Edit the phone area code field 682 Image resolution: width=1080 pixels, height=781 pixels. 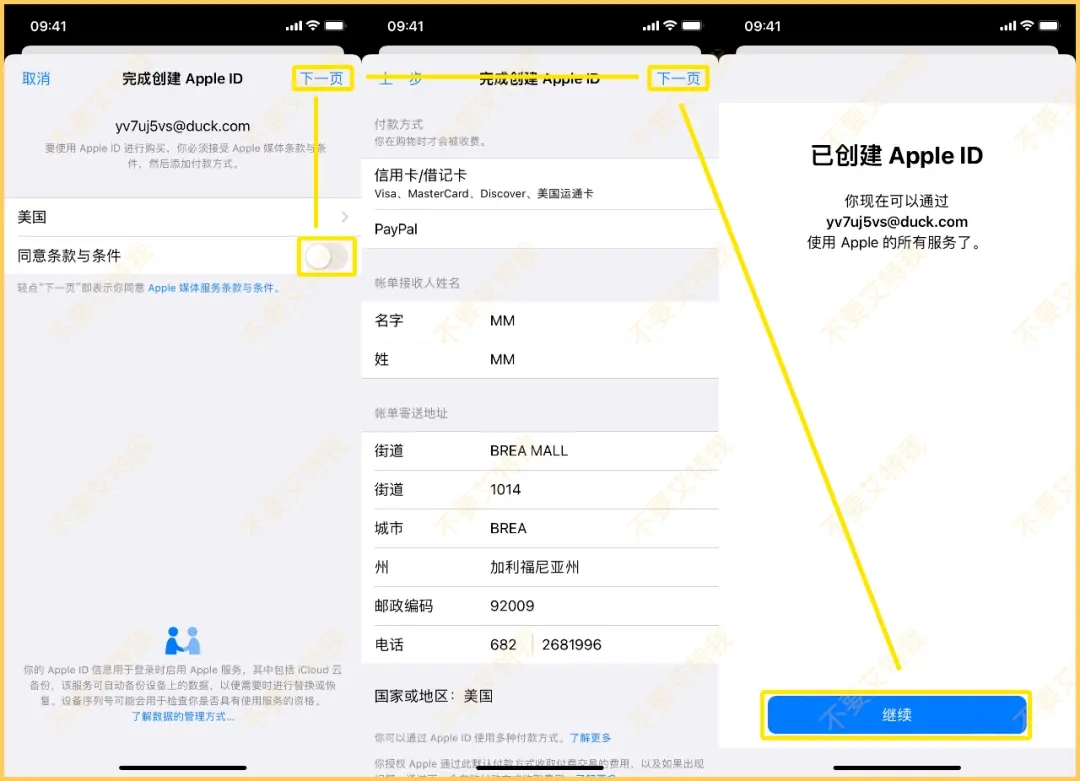(x=503, y=645)
